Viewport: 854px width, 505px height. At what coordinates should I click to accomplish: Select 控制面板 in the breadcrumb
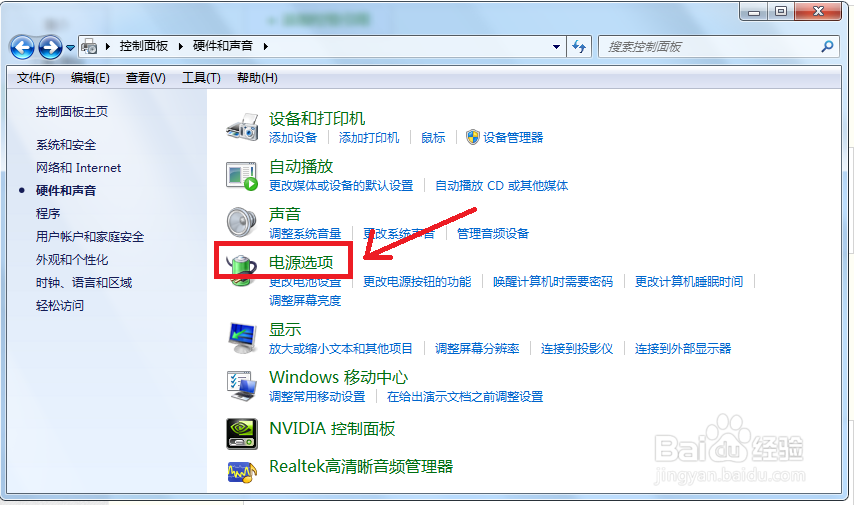[144, 46]
